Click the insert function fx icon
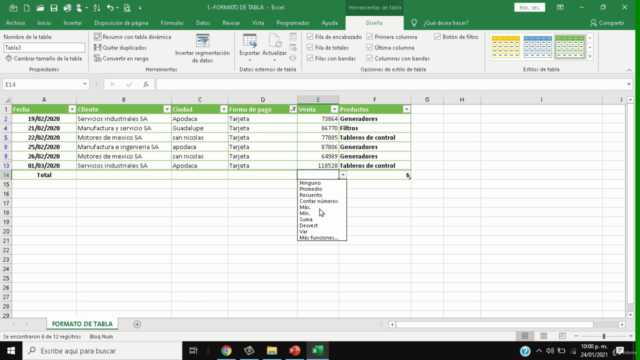The width and height of the screenshot is (640, 360). [146, 84]
